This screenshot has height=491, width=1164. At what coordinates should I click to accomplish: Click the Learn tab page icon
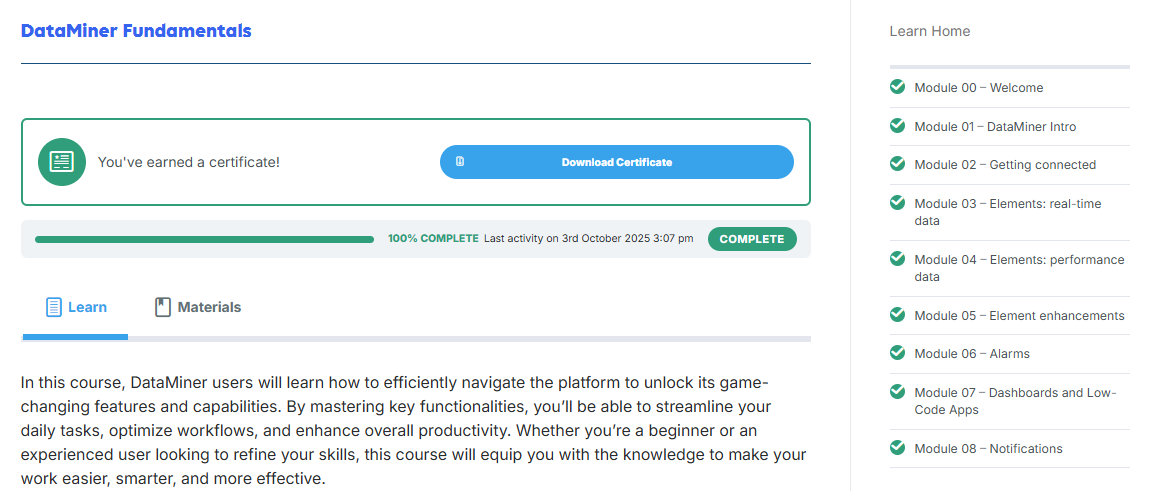(54, 307)
